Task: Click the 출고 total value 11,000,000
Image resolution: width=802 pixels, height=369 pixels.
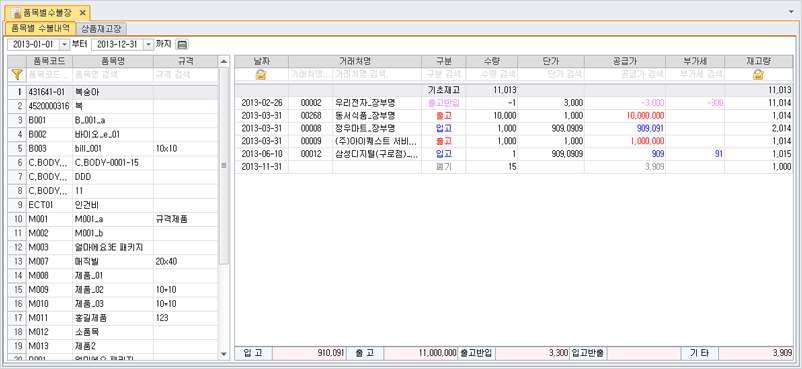Action: pos(420,353)
